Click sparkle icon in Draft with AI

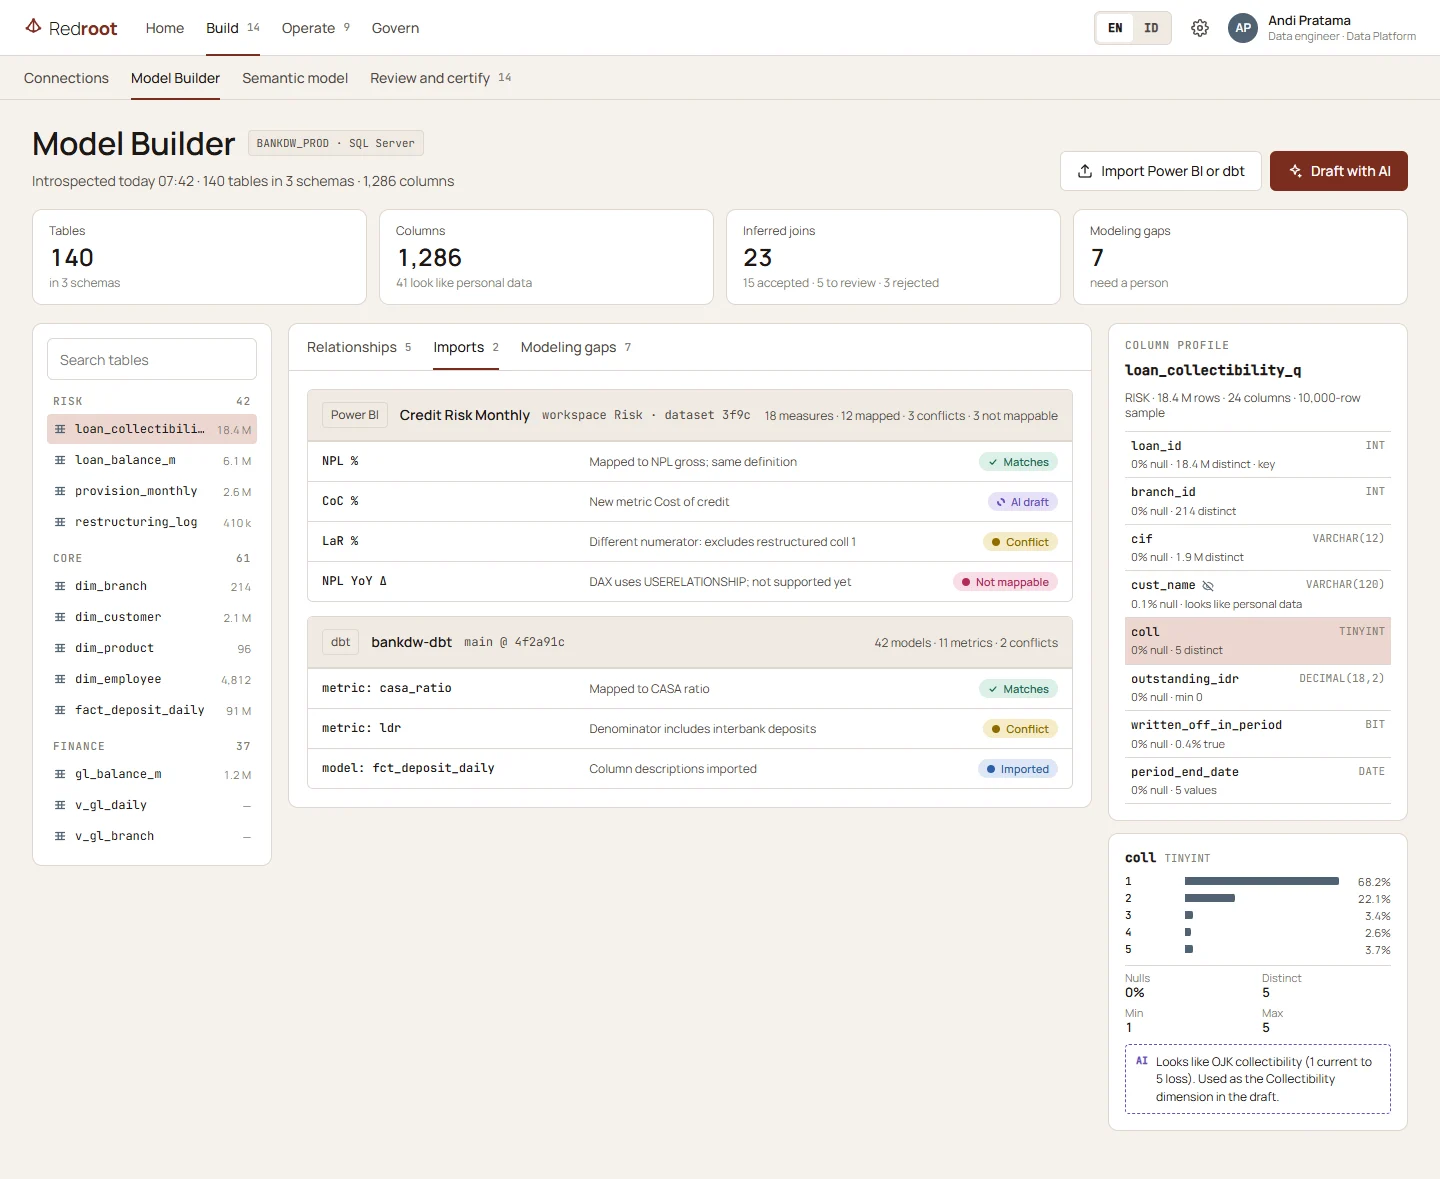[1295, 171]
